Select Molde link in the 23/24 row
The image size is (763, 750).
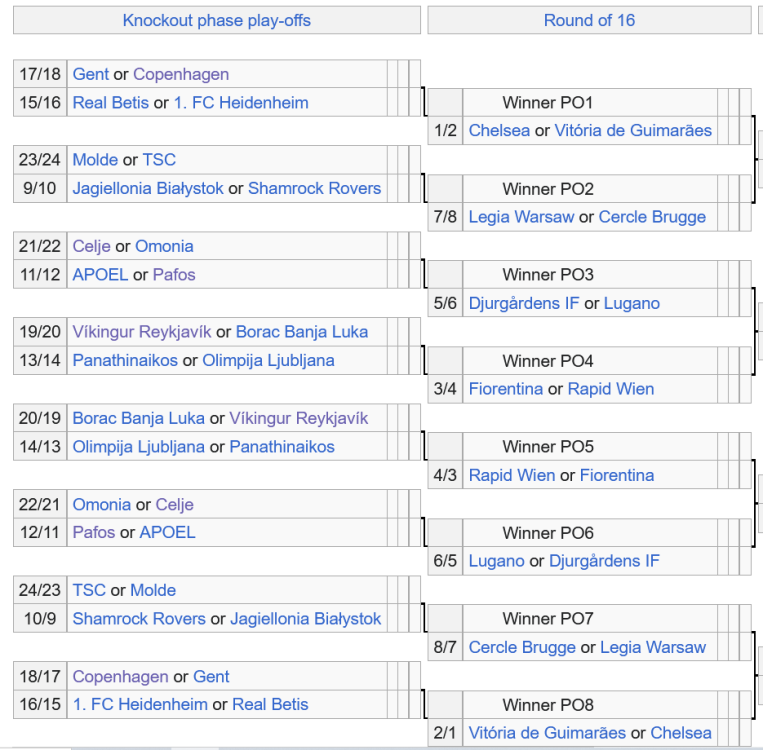click(x=95, y=160)
